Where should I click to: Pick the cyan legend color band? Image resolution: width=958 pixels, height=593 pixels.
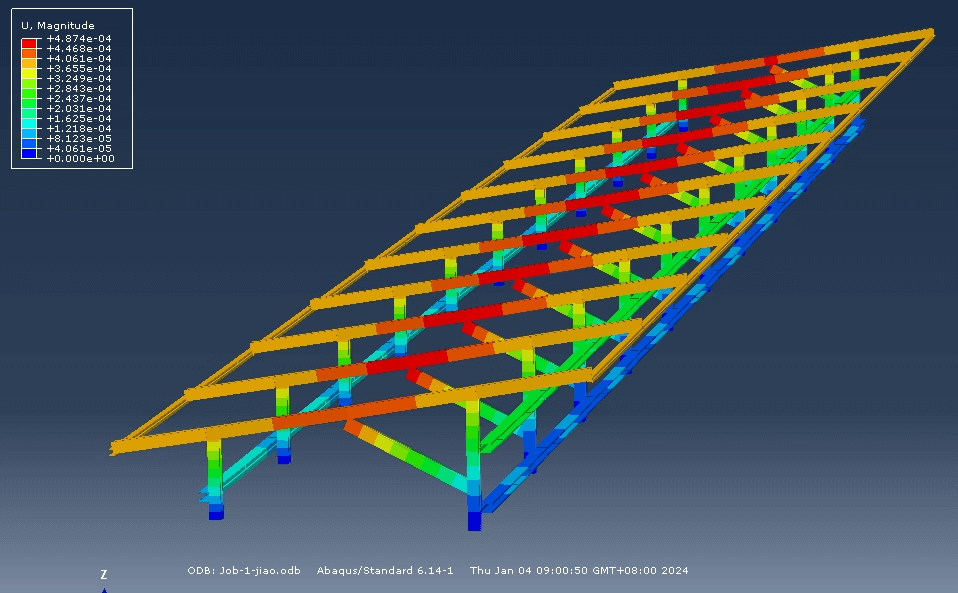click(30, 123)
